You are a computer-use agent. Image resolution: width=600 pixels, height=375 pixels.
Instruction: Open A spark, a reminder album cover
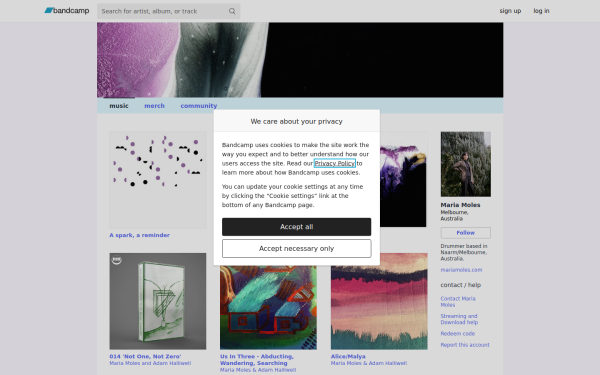(158, 180)
